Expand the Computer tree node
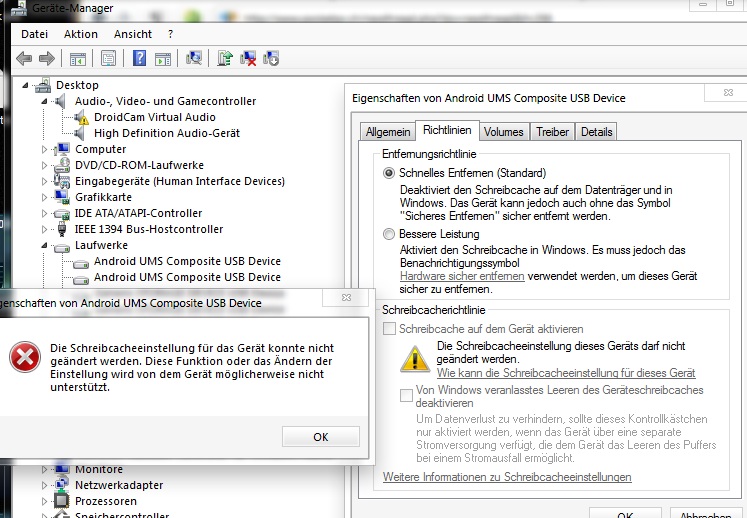Image resolution: width=747 pixels, height=518 pixels. point(44,150)
